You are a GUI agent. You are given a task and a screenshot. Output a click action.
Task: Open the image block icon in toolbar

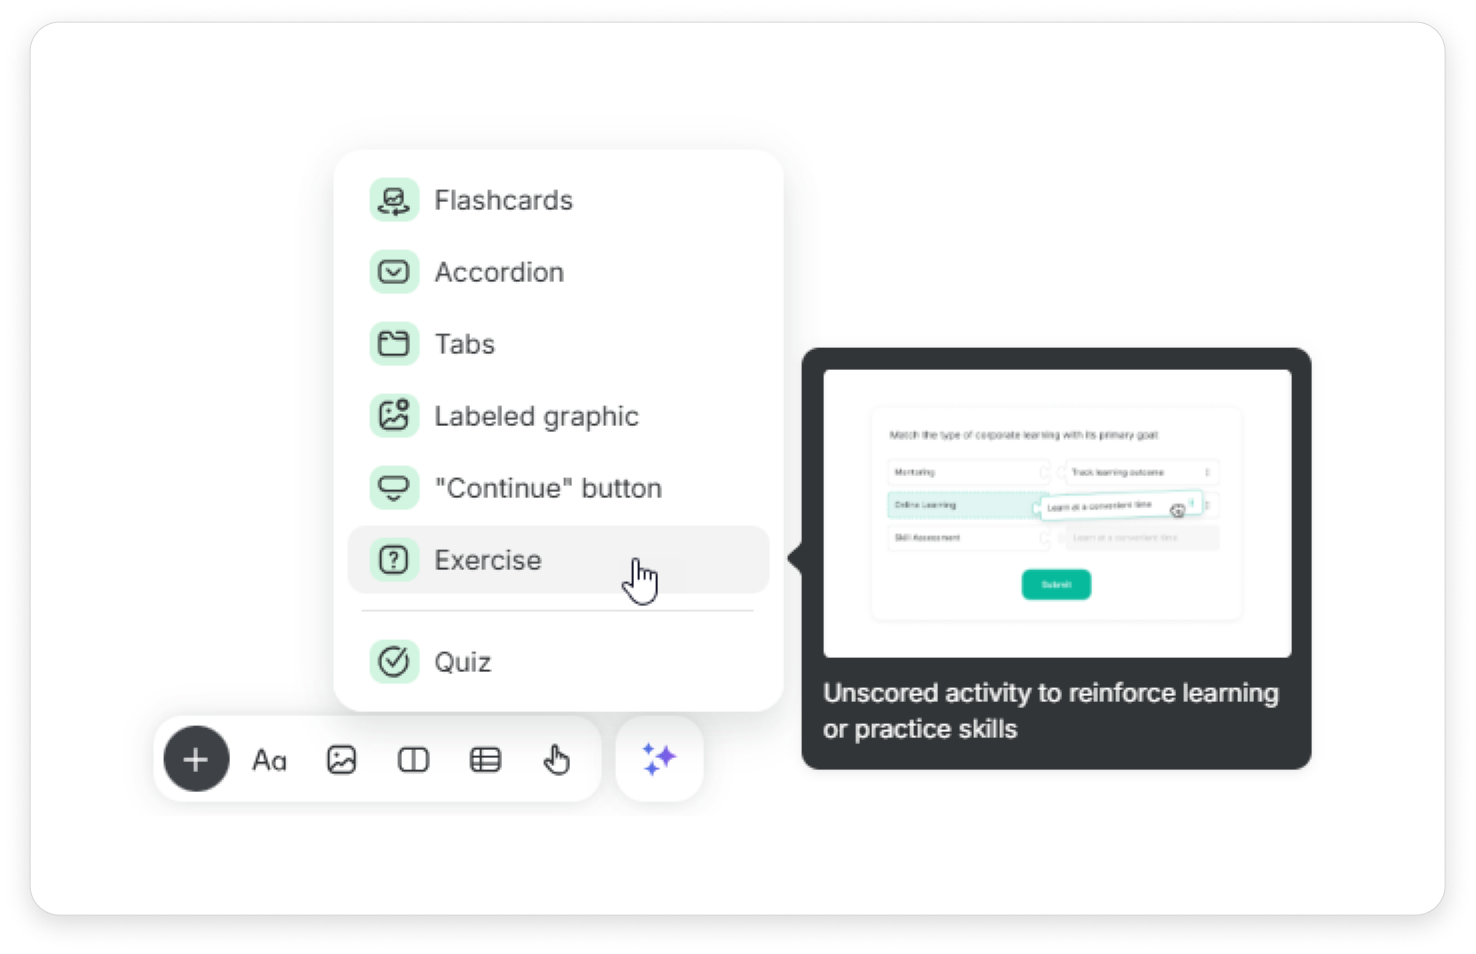[x=341, y=760]
